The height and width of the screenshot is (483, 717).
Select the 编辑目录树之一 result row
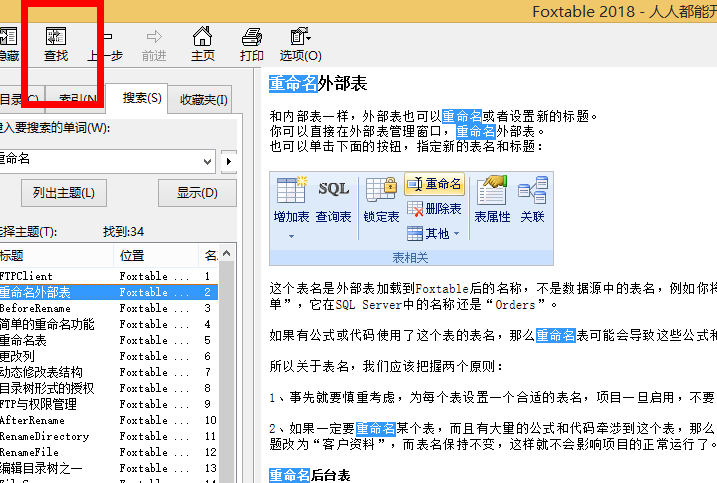pyautogui.click(x=109, y=468)
